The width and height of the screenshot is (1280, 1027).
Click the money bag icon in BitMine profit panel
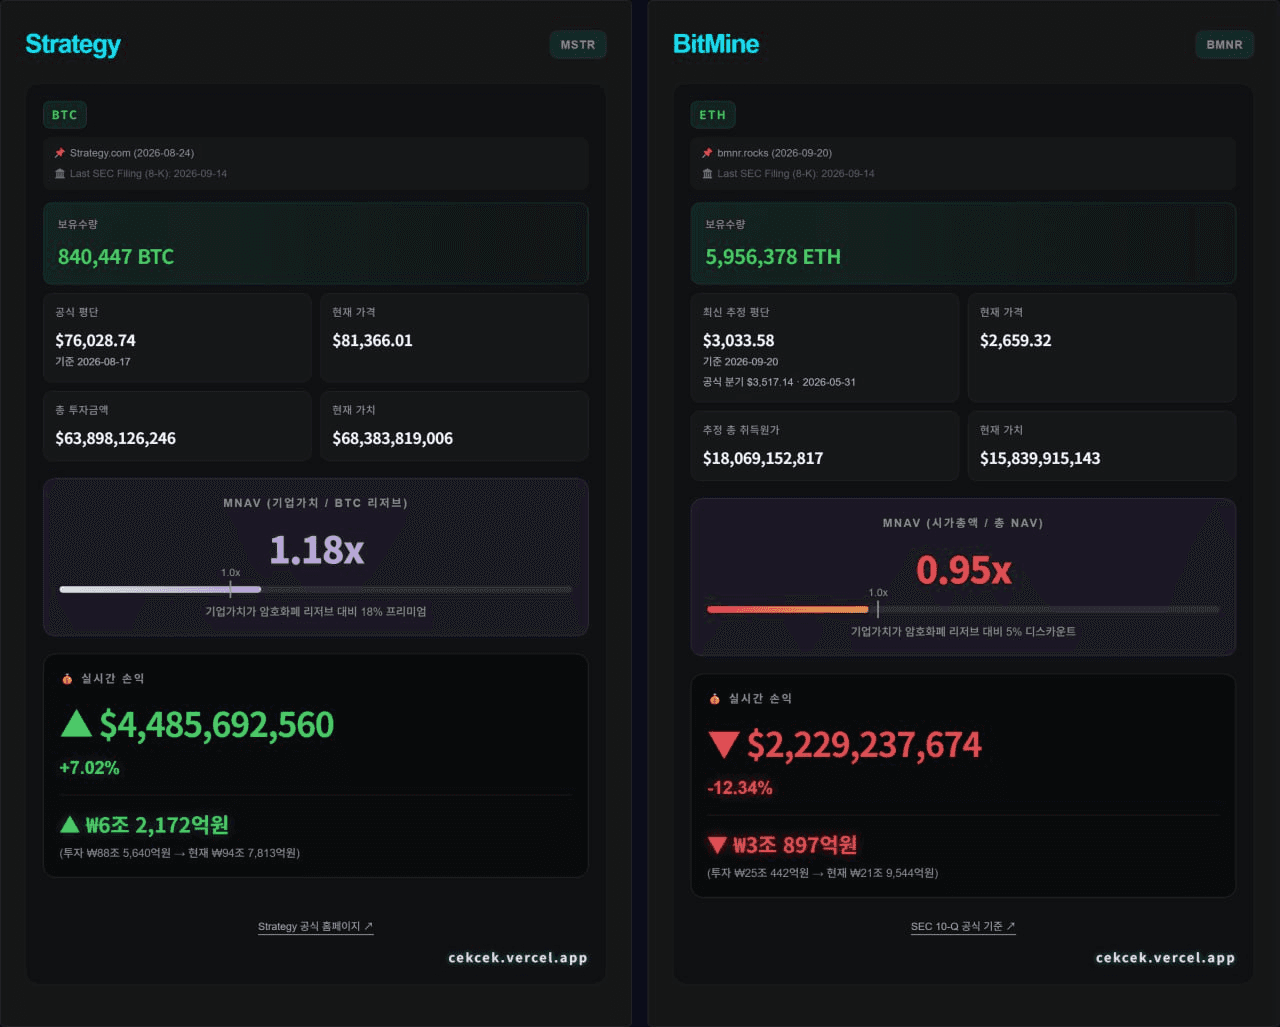pos(715,699)
